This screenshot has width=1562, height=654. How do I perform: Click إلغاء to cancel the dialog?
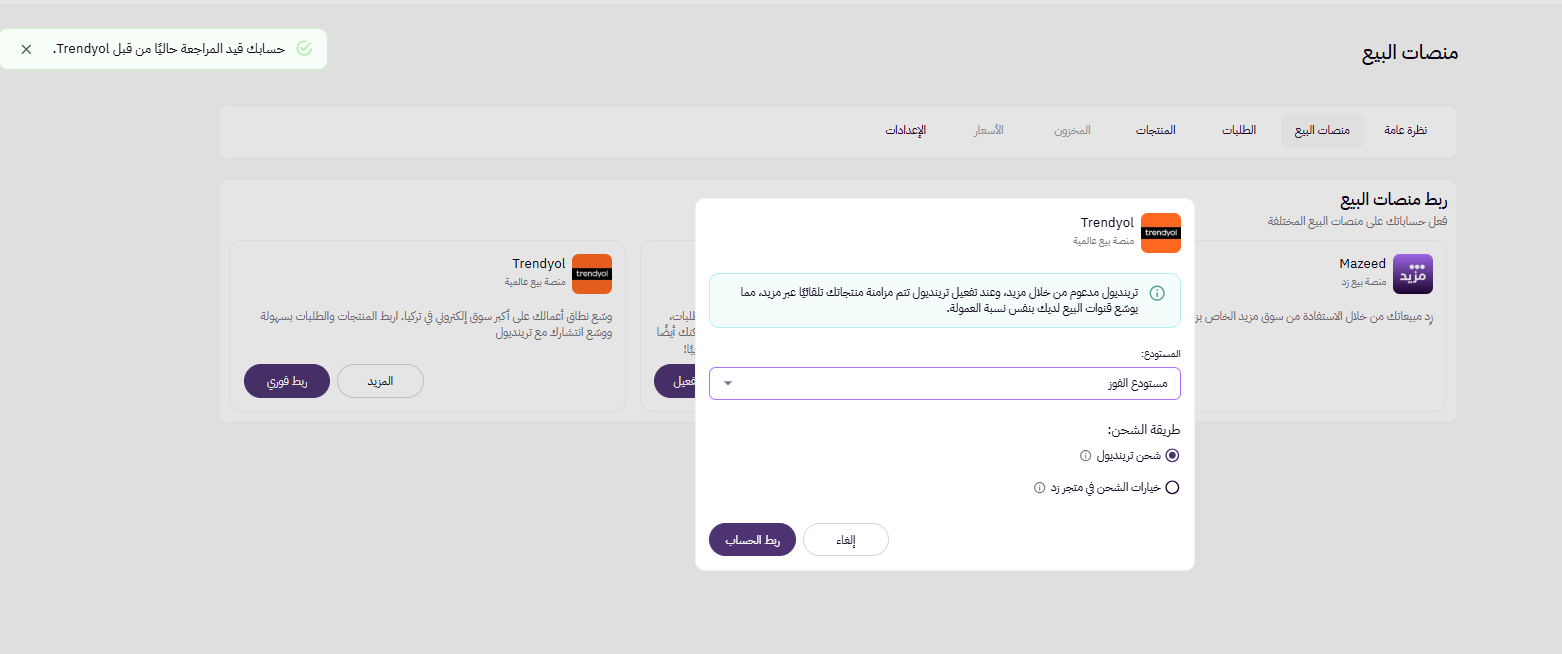[x=846, y=540]
